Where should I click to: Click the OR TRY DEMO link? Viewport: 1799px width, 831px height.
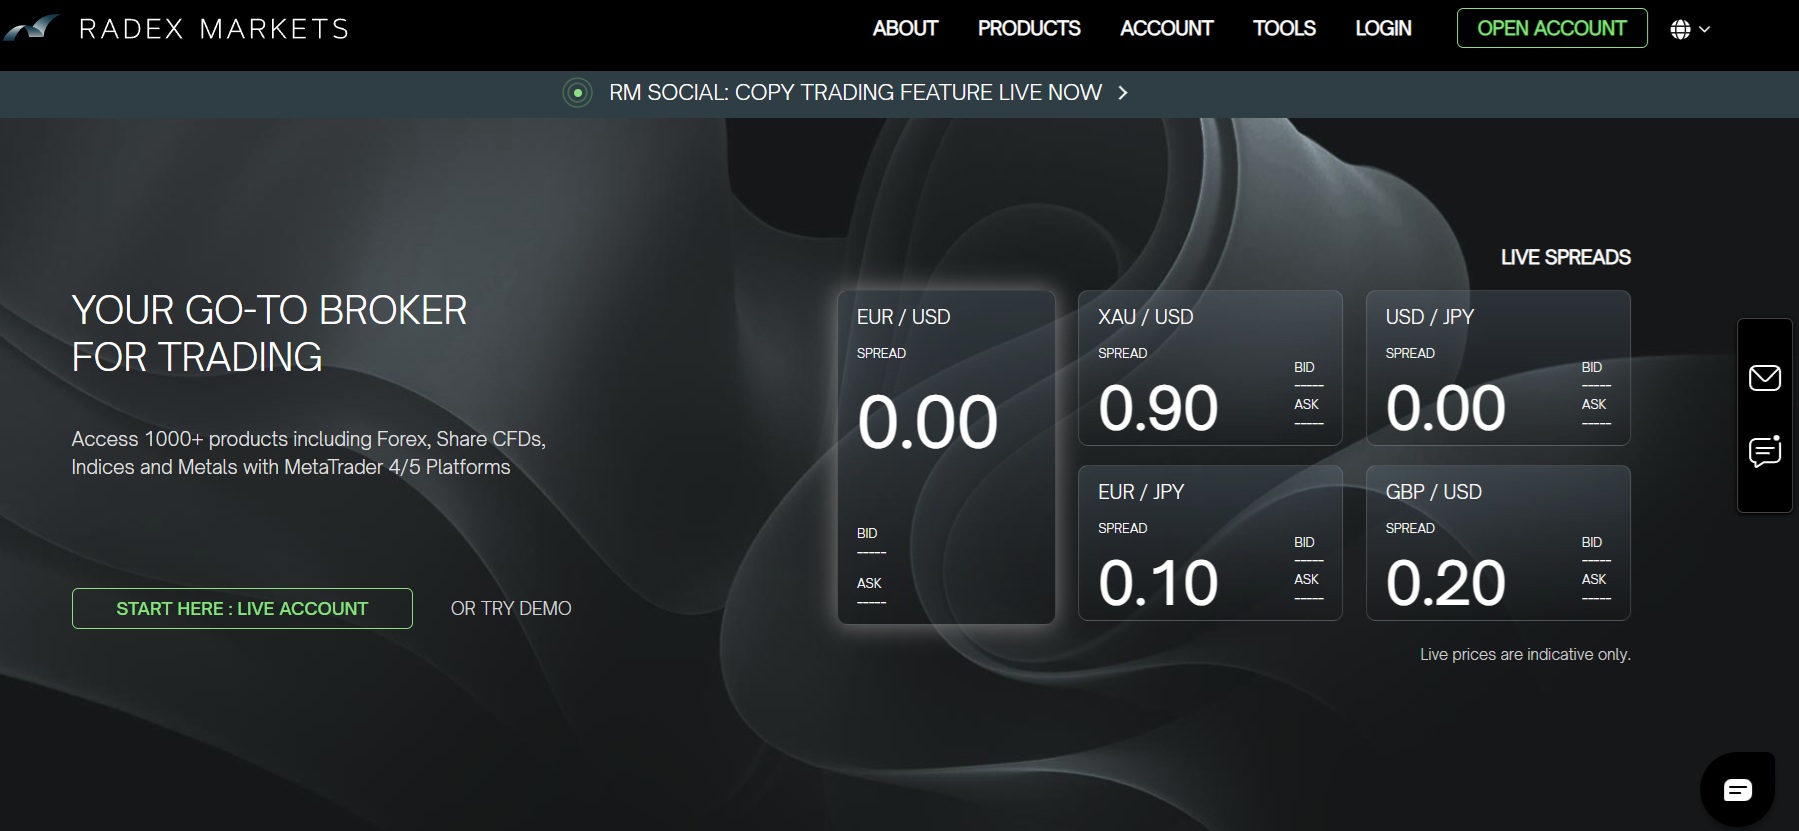point(511,608)
